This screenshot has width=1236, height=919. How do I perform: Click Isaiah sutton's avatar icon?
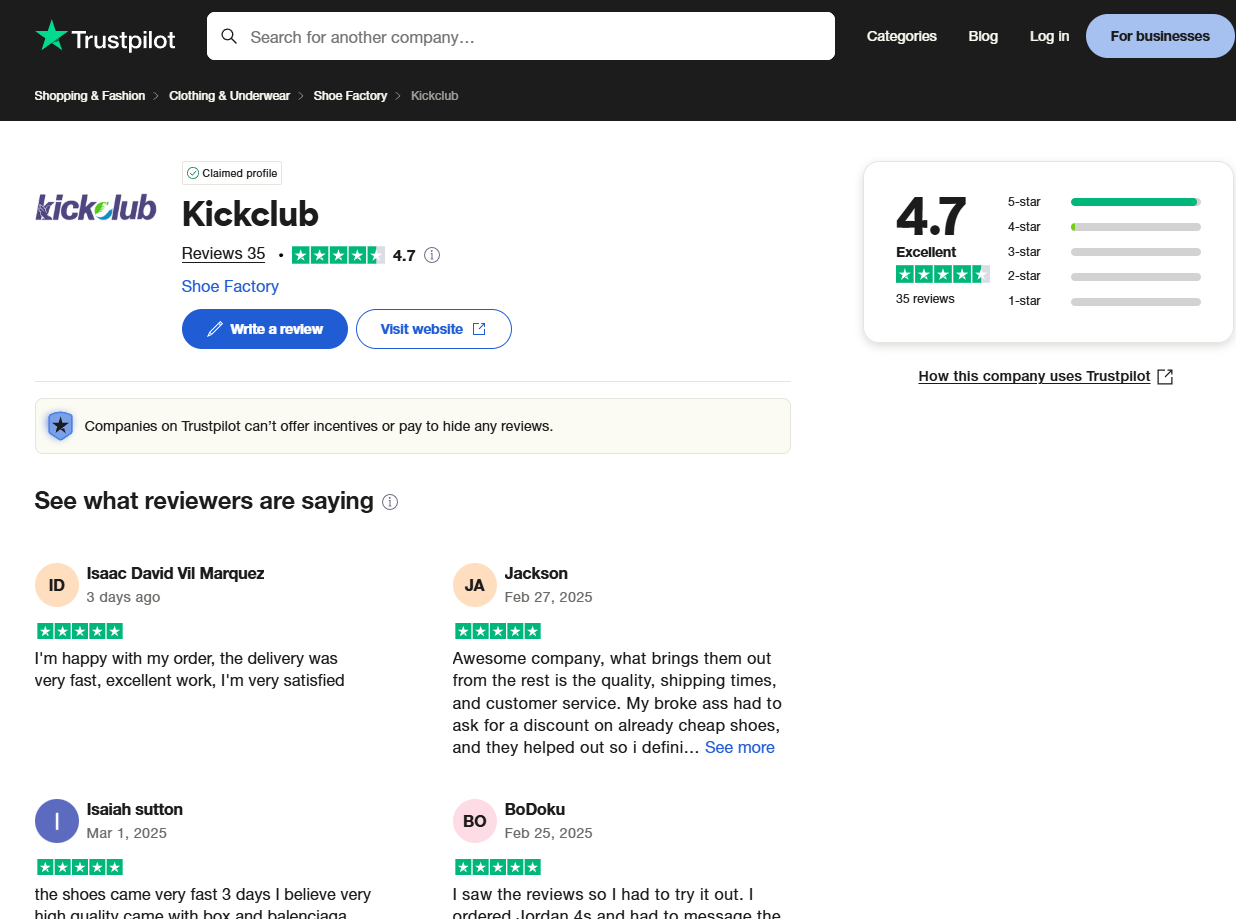point(57,821)
